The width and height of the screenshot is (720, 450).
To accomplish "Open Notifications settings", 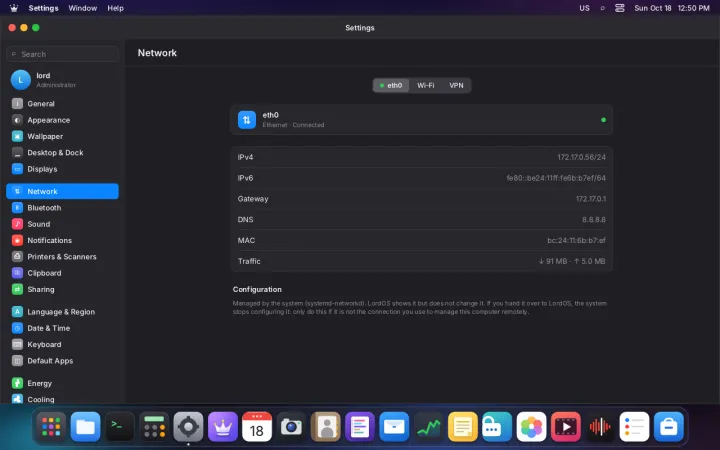I will tap(62, 240).
